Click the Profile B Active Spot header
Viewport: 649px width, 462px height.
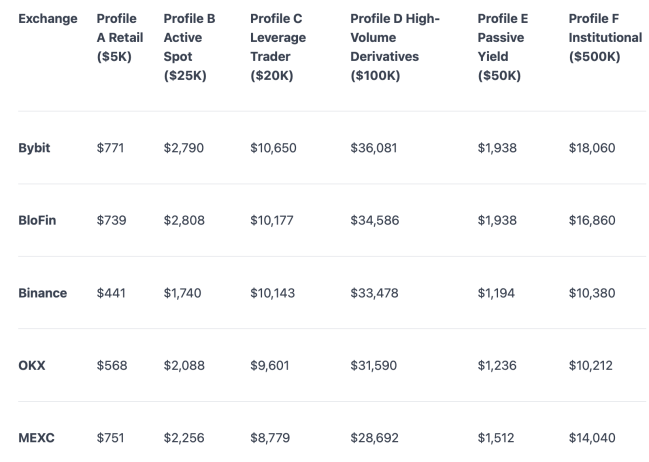pyautogui.click(x=189, y=47)
